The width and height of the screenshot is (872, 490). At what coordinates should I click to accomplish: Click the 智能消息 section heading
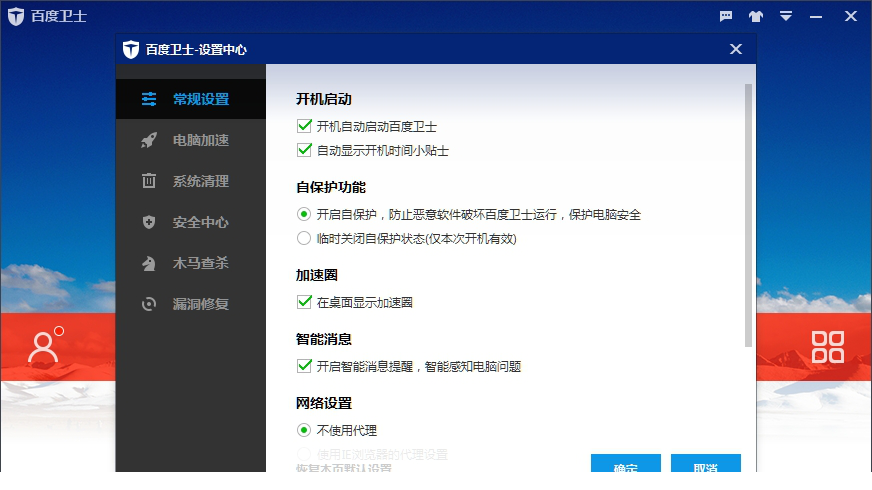(324, 339)
